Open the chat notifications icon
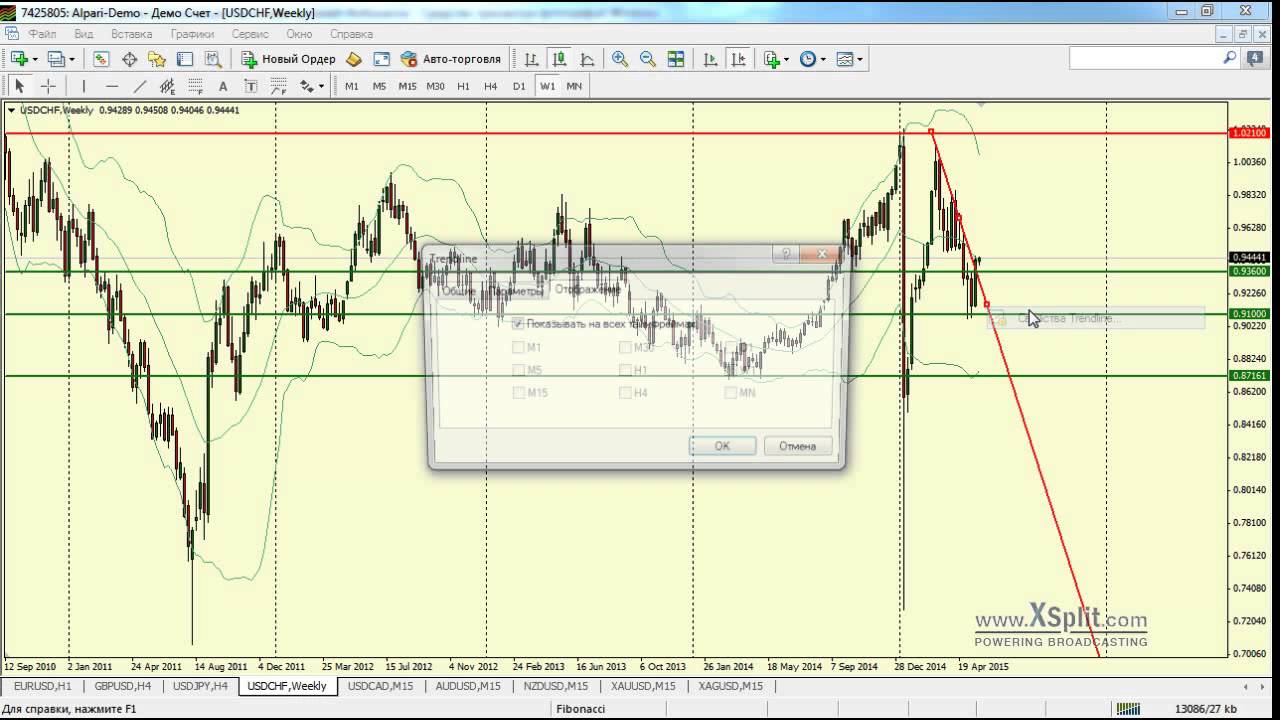This screenshot has height=720, width=1280. (1255, 59)
